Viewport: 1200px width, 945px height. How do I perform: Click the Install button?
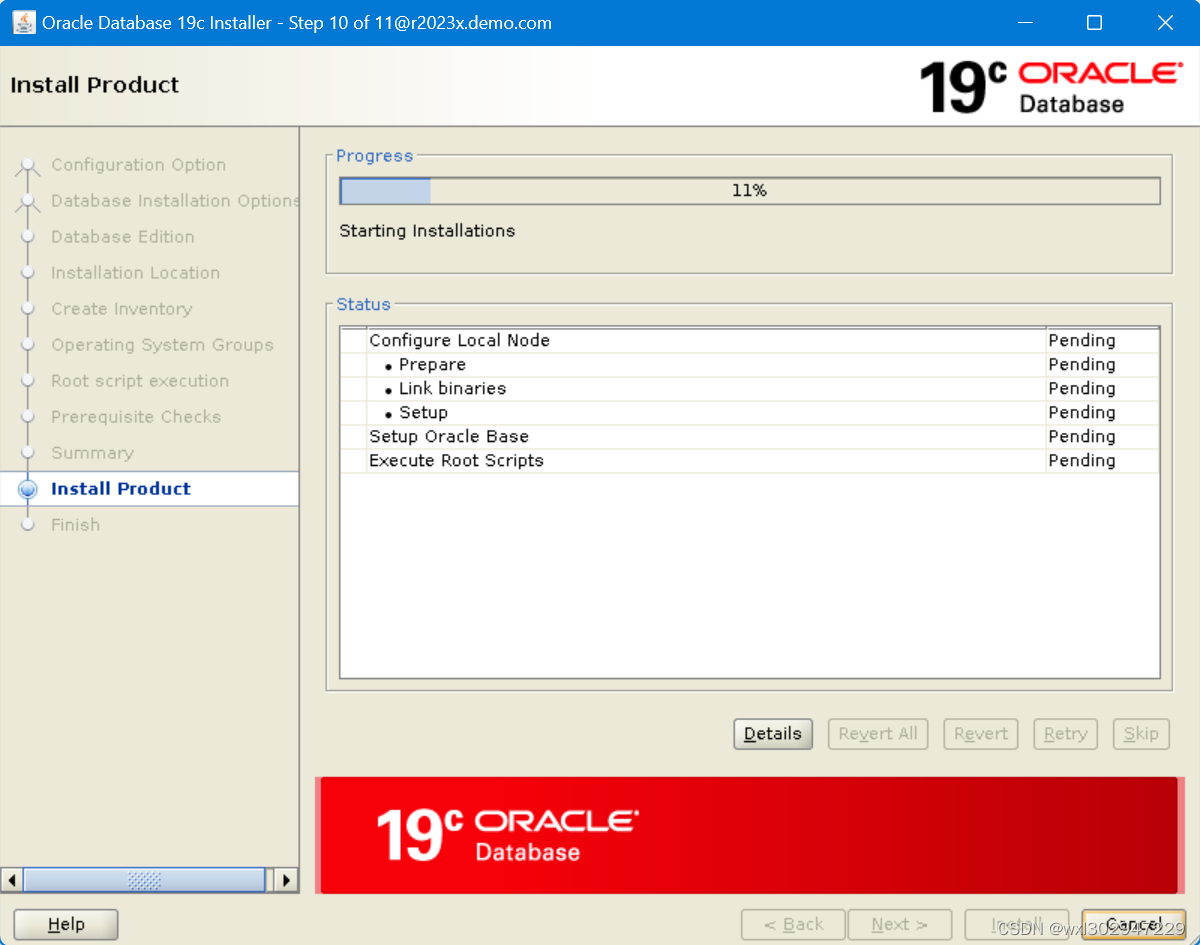click(1016, 925)
